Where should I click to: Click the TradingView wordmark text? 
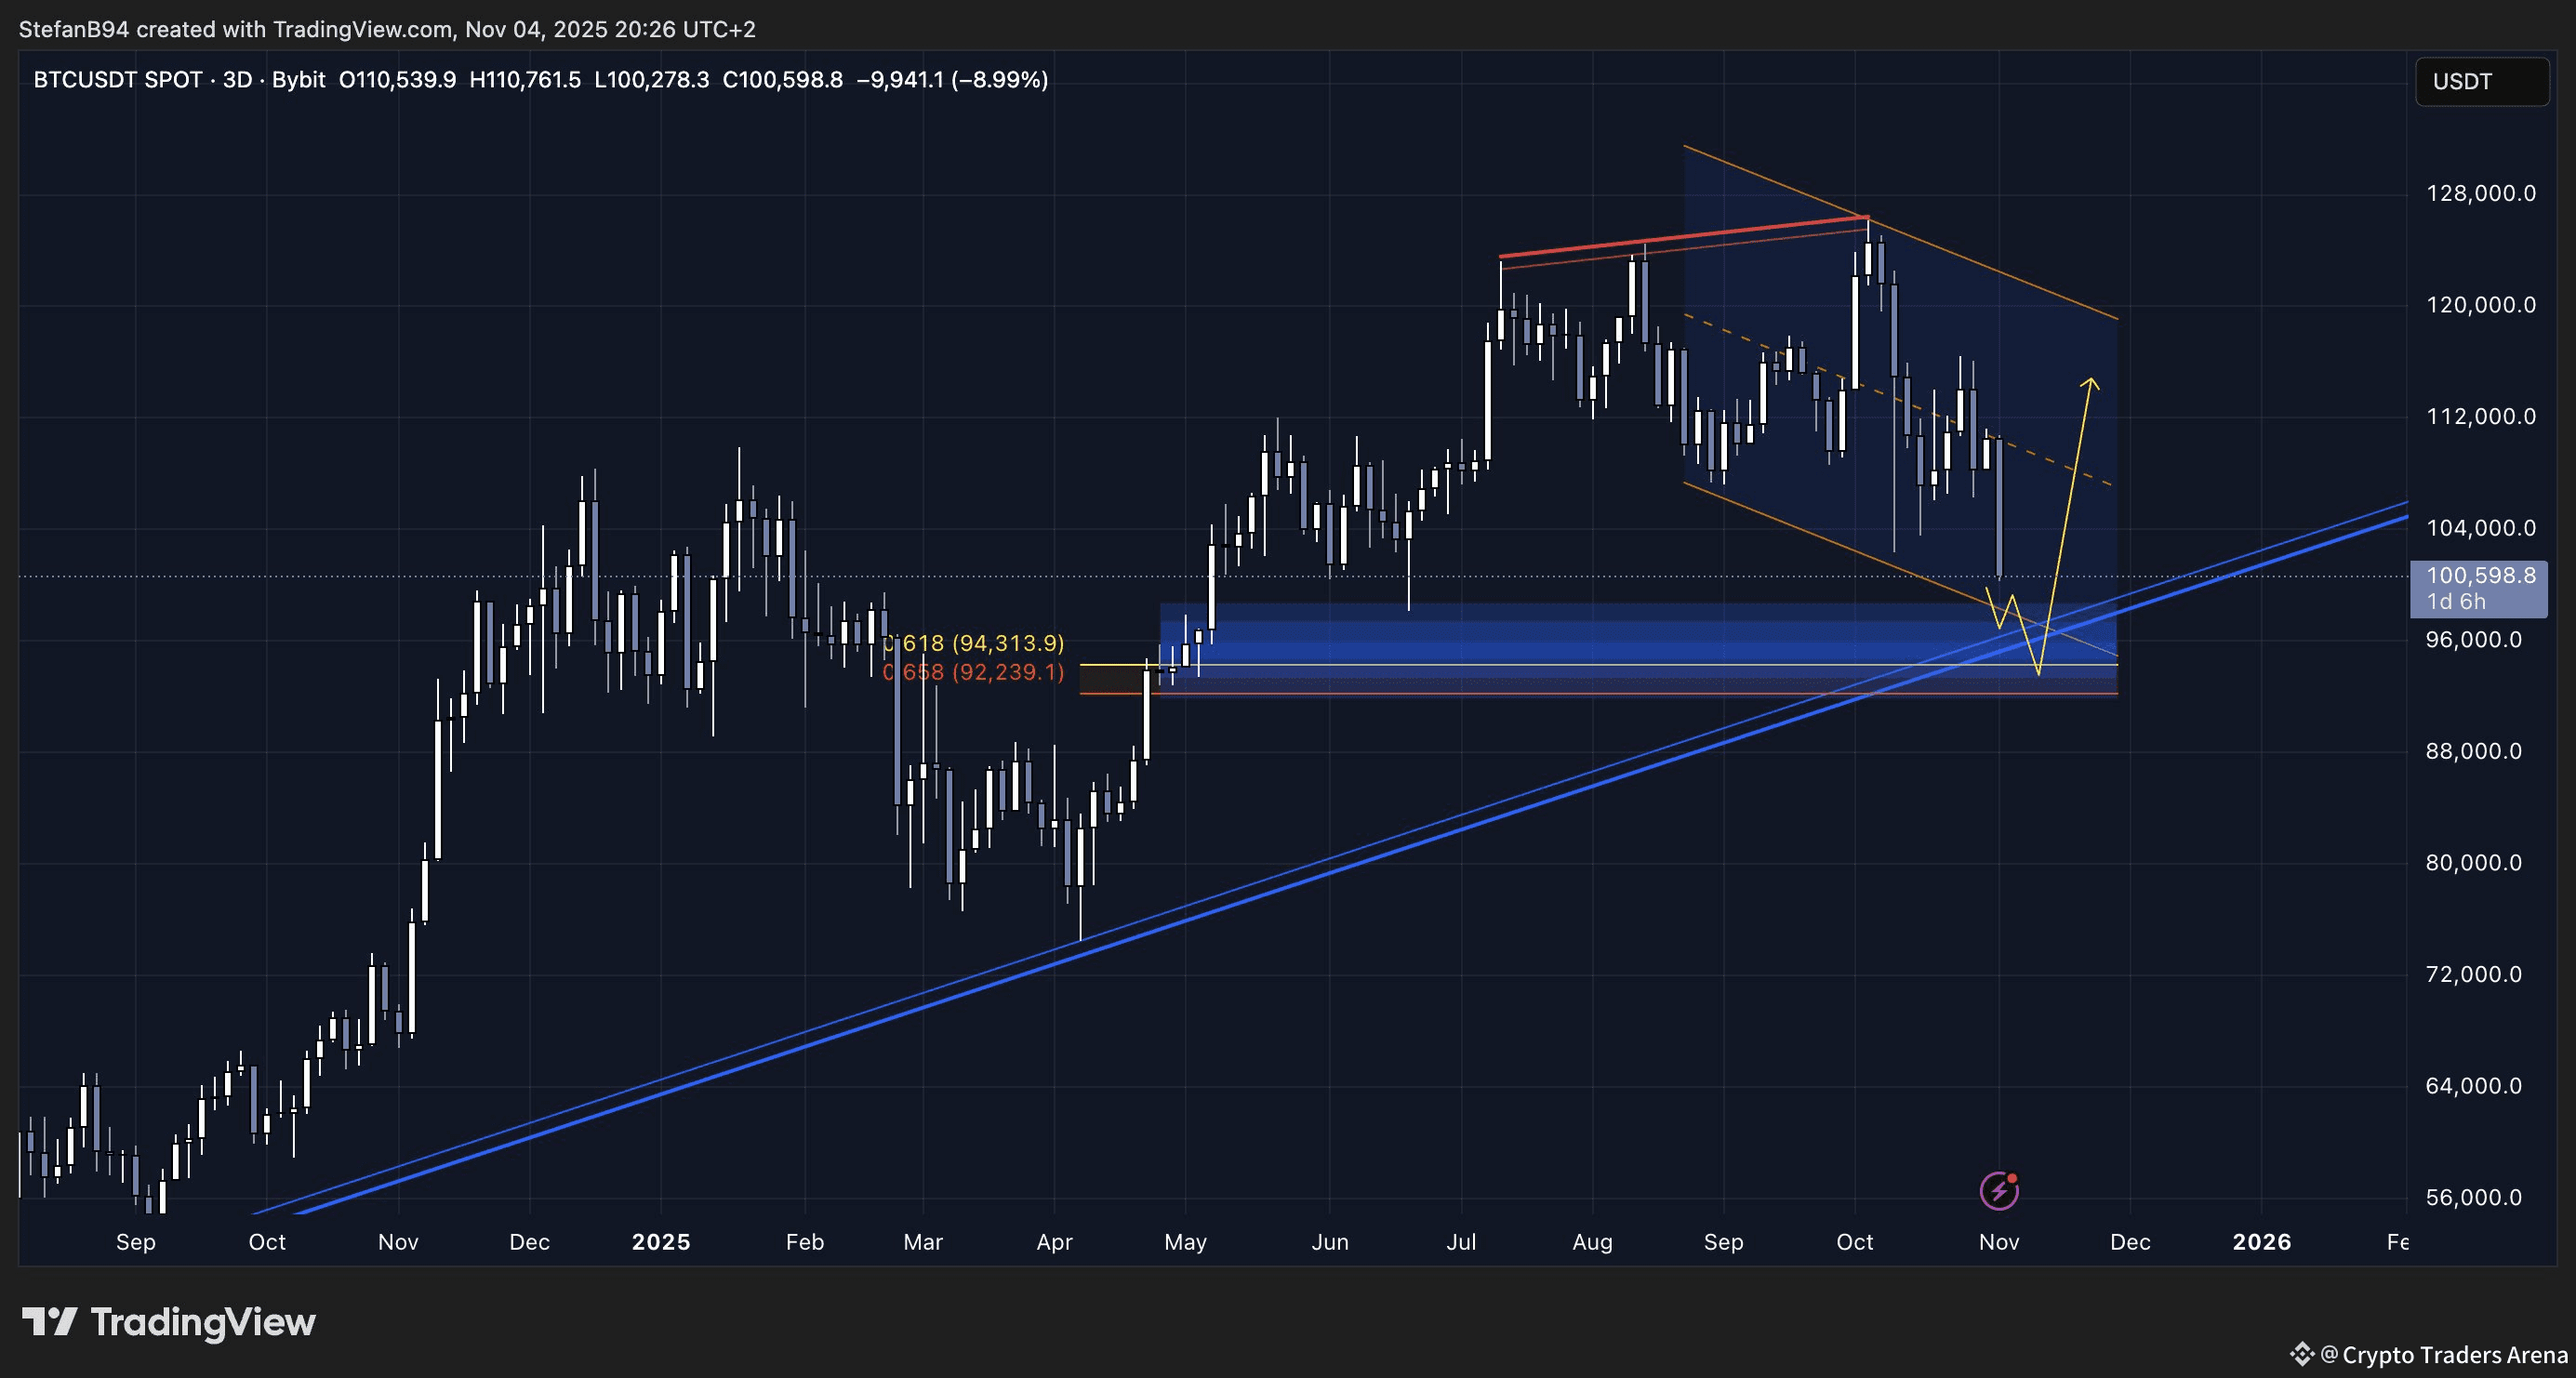(203, 1322)
